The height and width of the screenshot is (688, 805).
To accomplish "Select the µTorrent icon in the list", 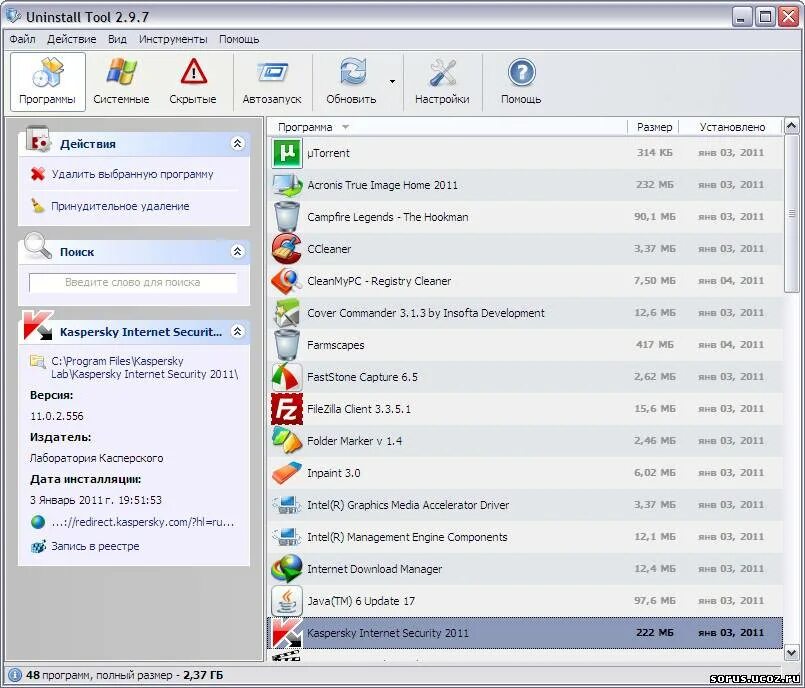I will 286,153.
